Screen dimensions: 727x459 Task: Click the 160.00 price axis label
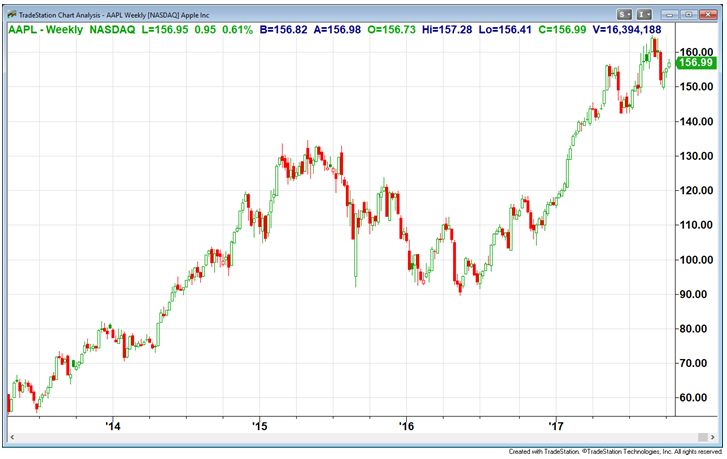(x=695, y=51)
